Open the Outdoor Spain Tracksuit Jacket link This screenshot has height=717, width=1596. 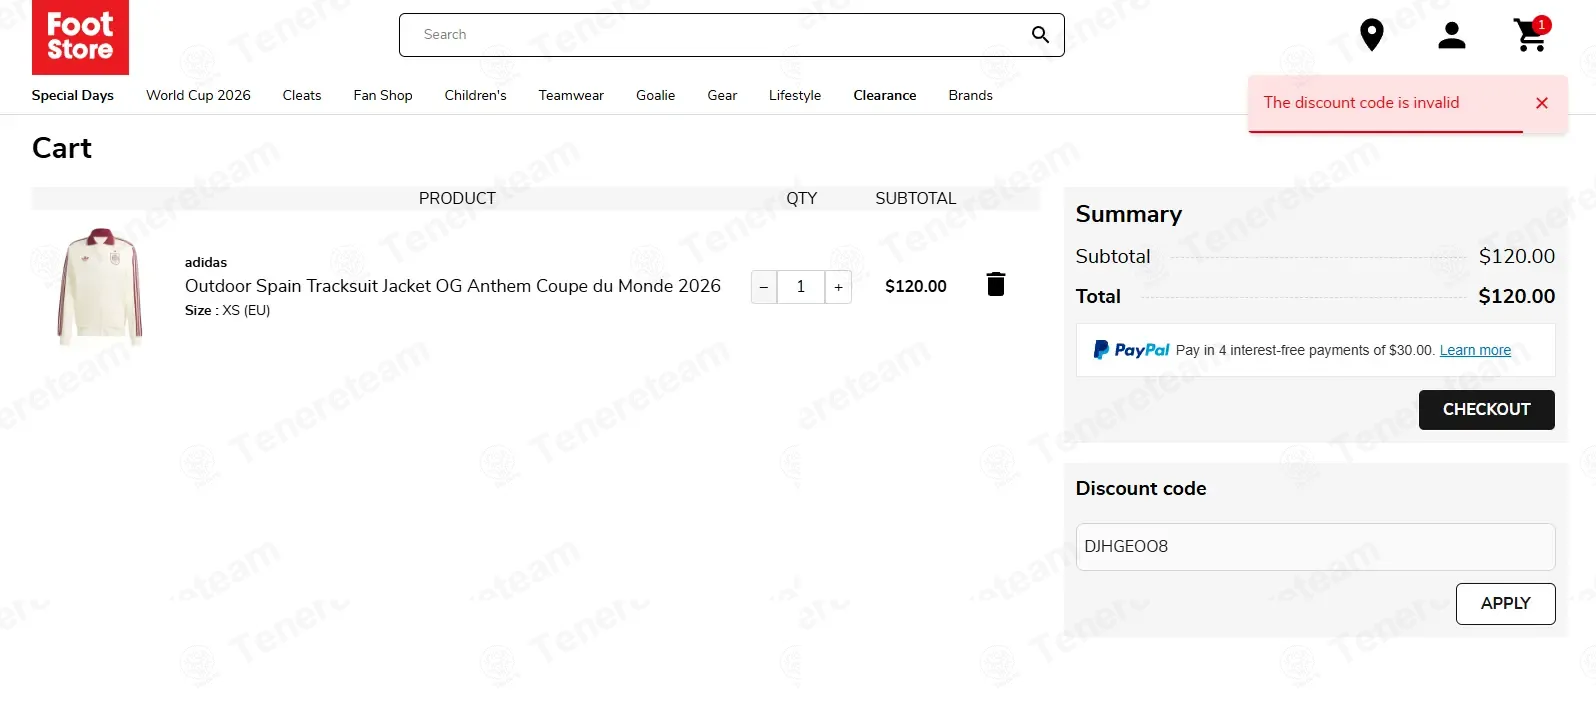(453, 286)
